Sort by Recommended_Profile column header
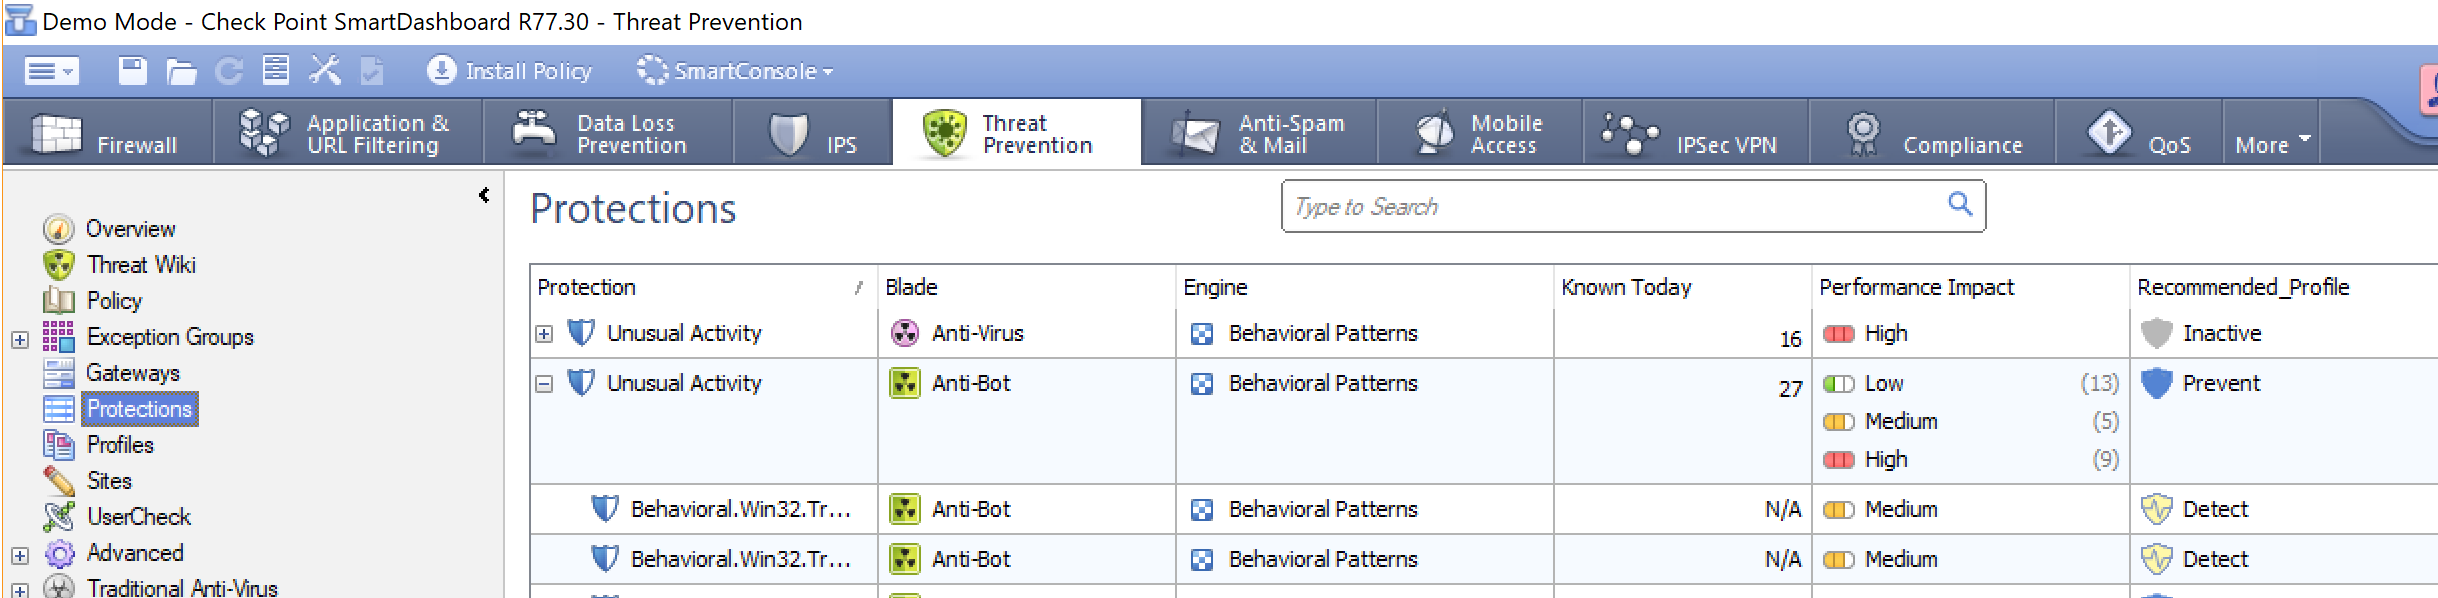Image resolution: width=2438 pixels, height=598 pixels. tap(2284, 287)
